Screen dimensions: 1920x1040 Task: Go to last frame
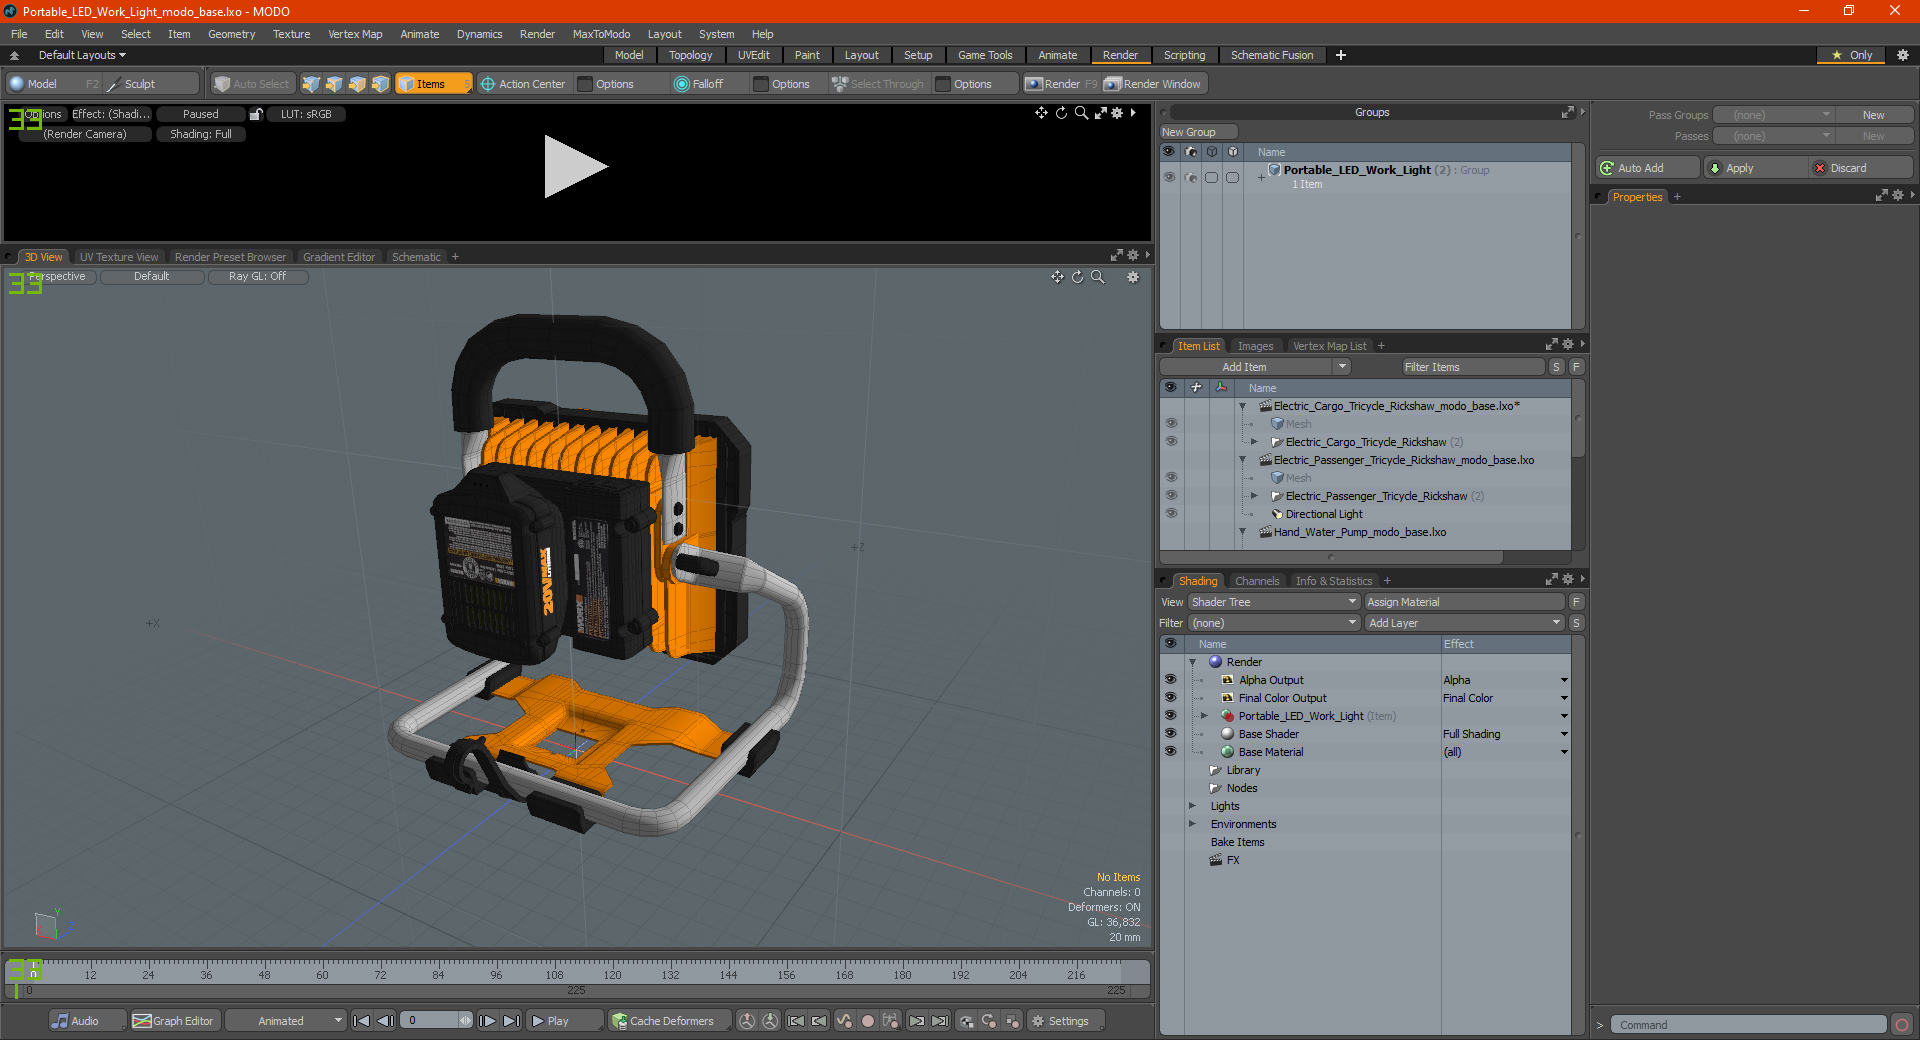coord(511,1021)
